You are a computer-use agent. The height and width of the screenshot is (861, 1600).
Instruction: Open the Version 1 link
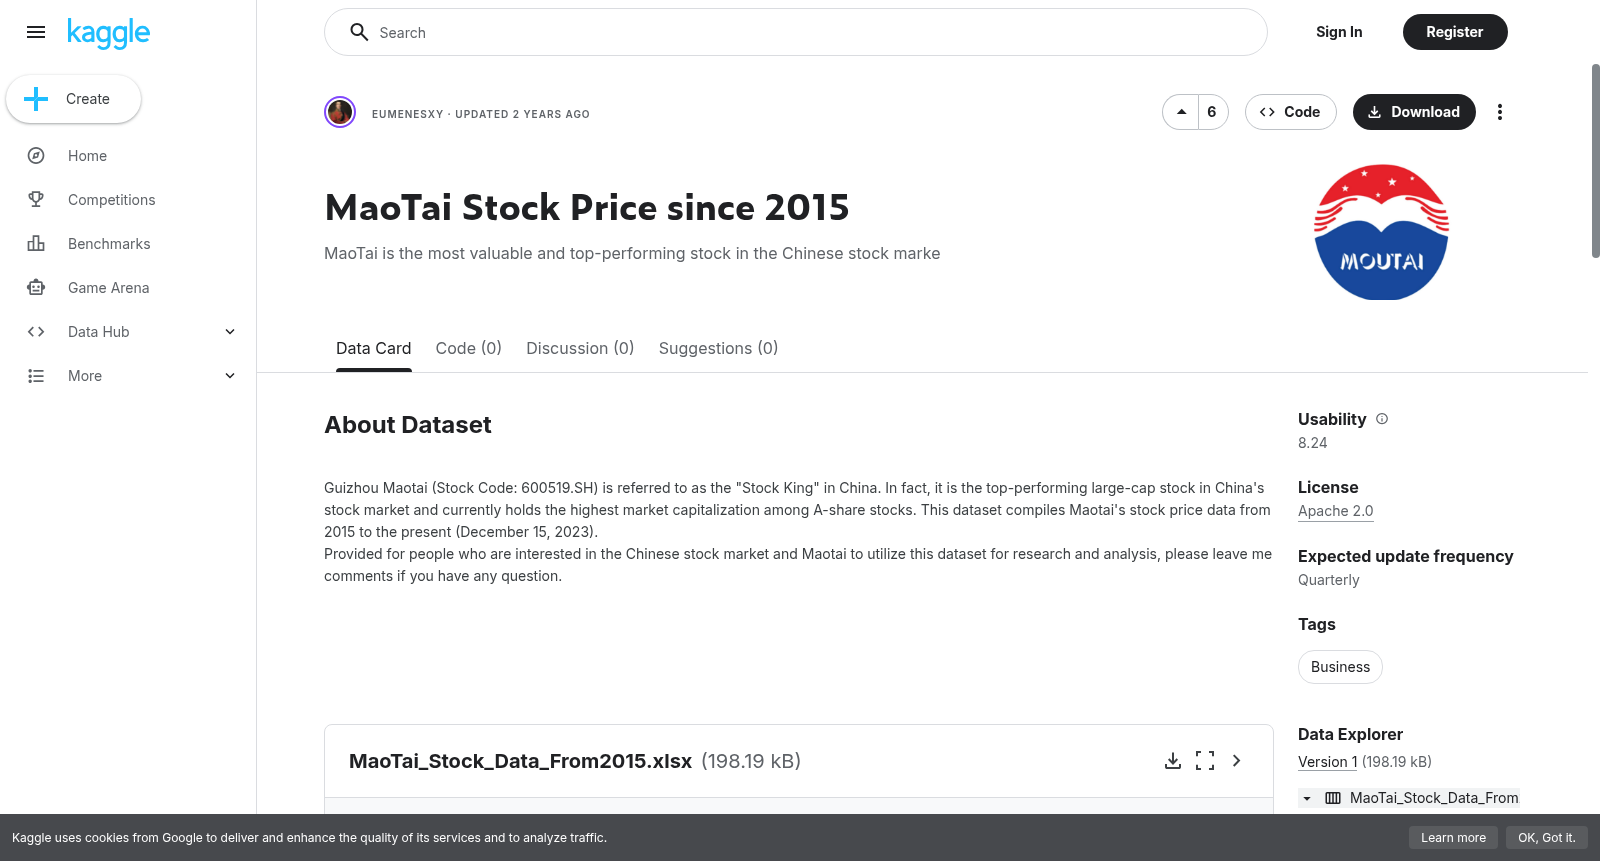(1328, 762)
